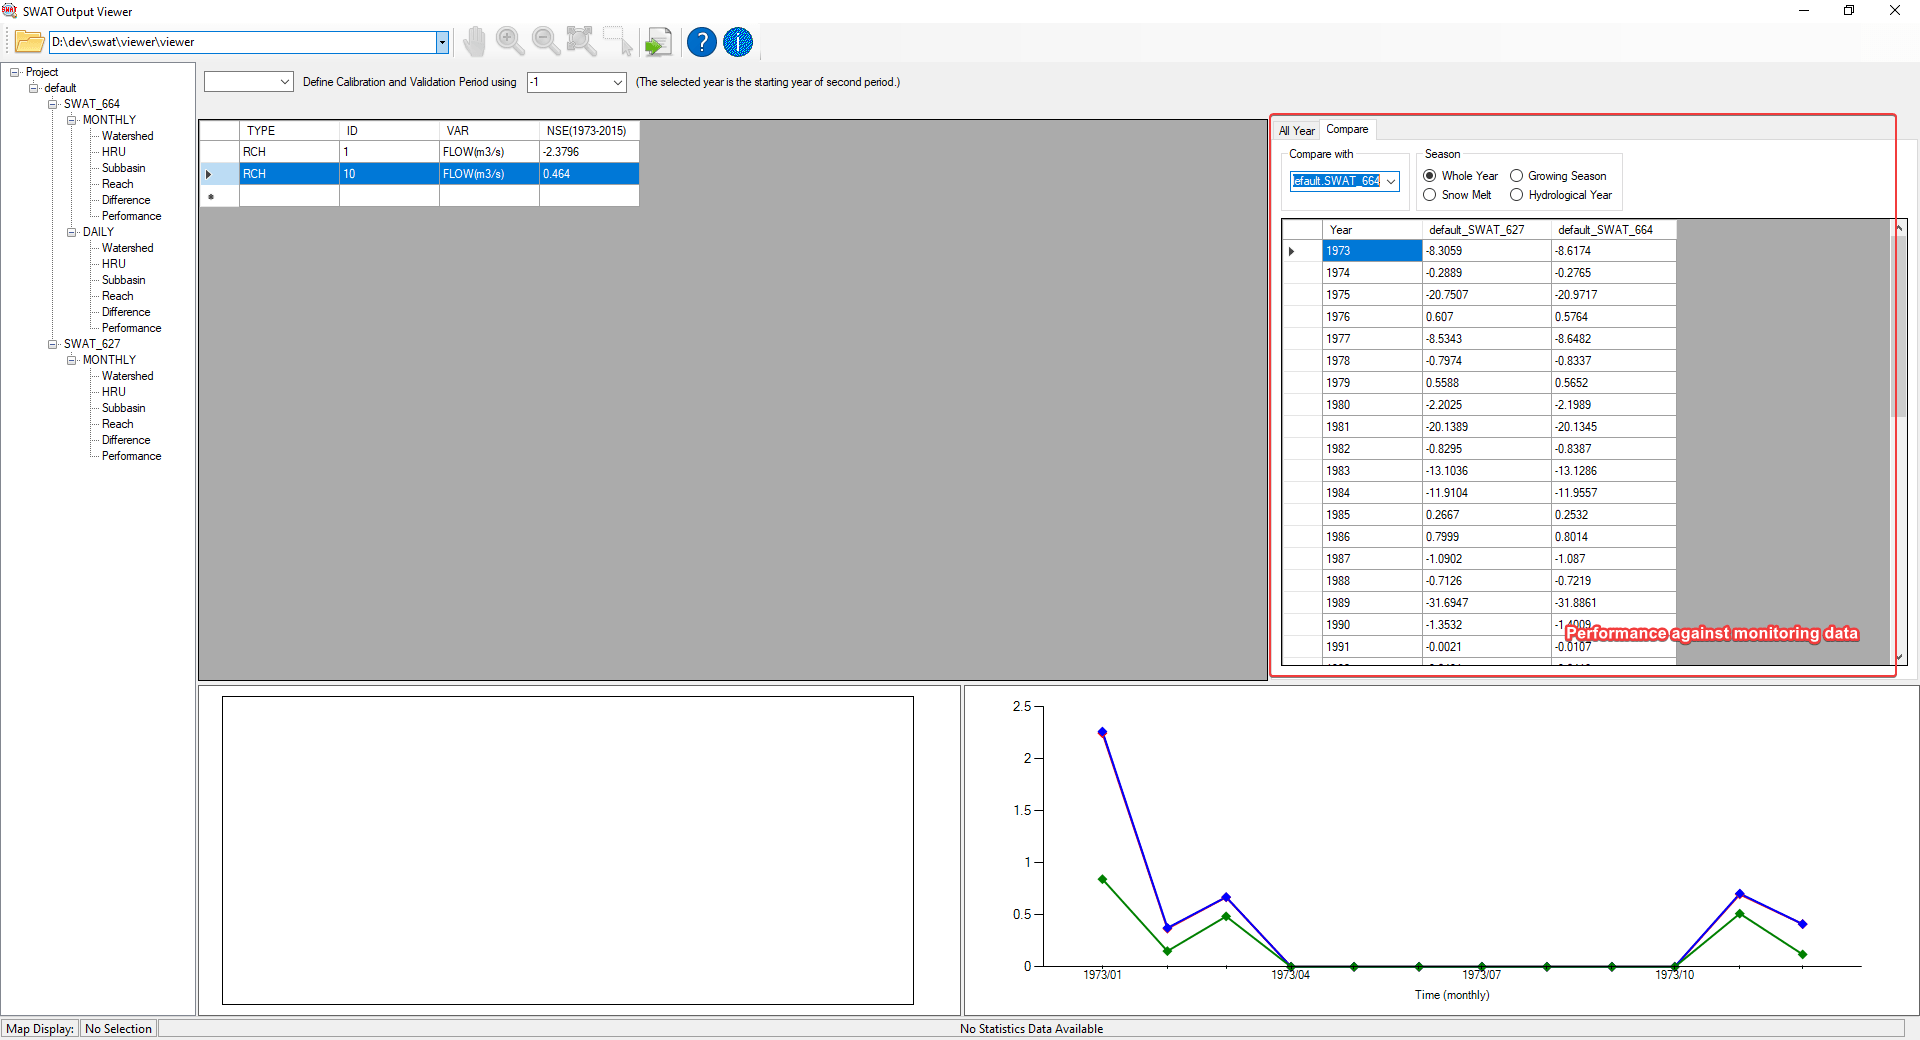Select Watershed under the DAILY node
The height and width of the screenshot is (1040, 1920).
pyautogui.click(x=128, y=248)
